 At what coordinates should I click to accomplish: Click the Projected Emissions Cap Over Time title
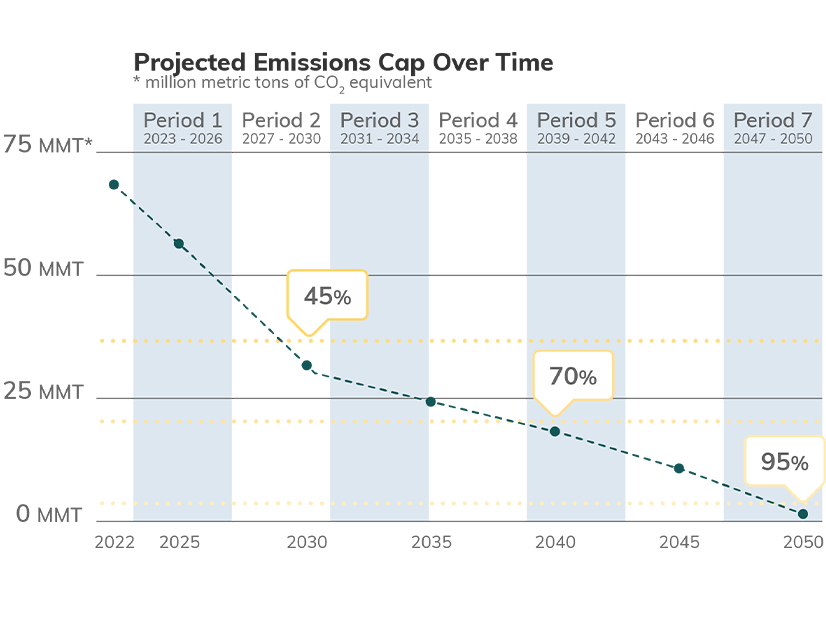tap(343, 63)
